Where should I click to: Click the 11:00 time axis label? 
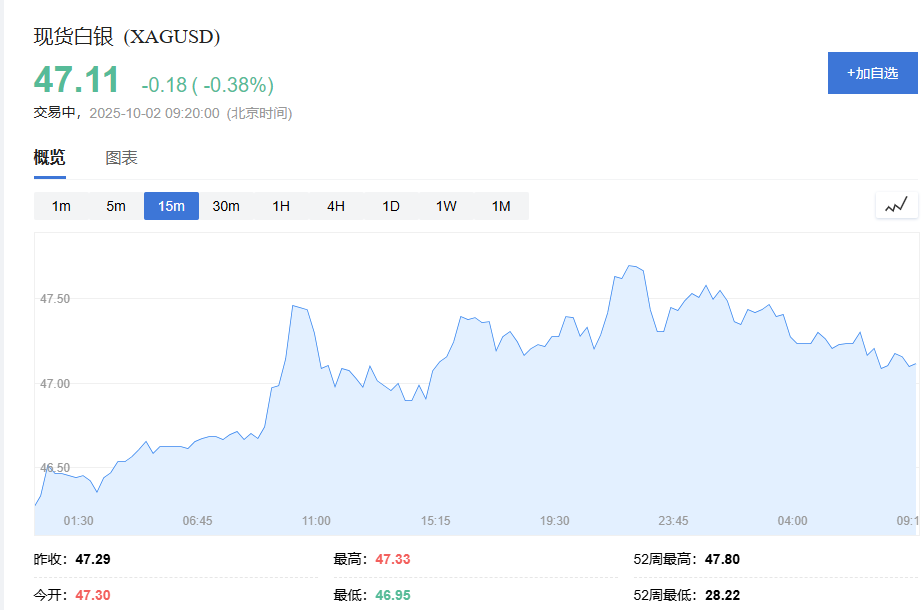pos(316,521)
